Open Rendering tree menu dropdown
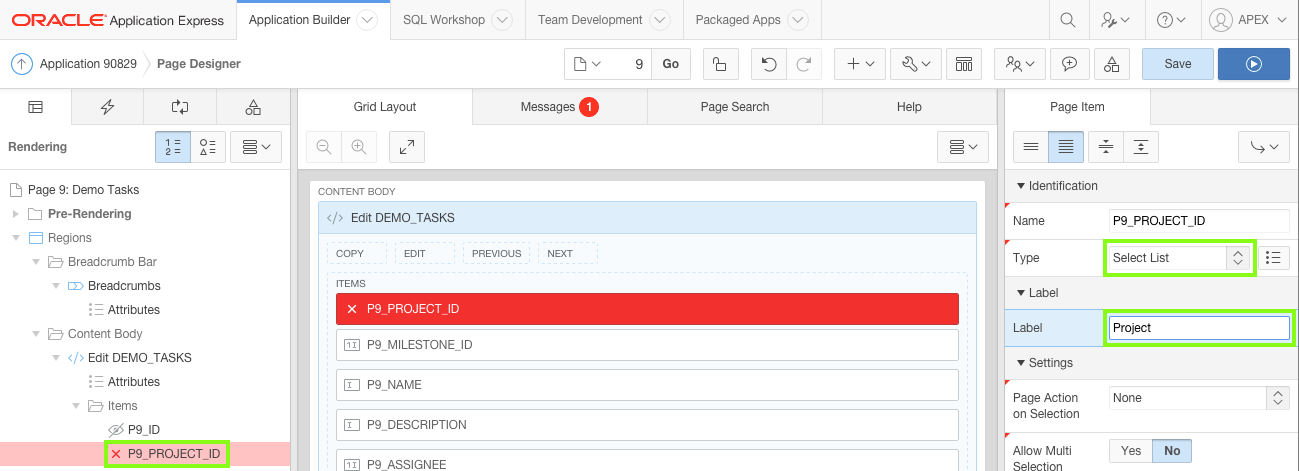 pyautogui.click(x=257, y=146)
